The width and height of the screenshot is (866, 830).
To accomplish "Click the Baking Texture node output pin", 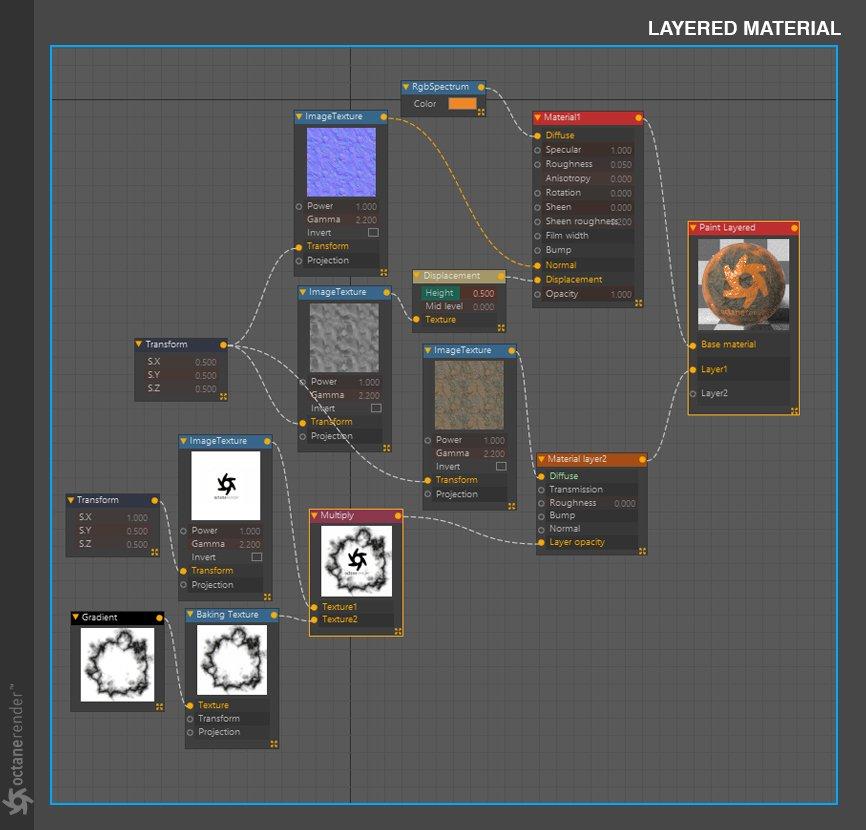I will (x=273, y=615).
